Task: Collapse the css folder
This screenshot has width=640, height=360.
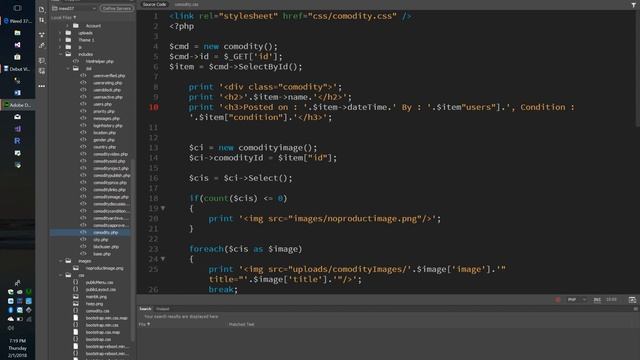Action: pyautogui.click(x=60, y=275)
